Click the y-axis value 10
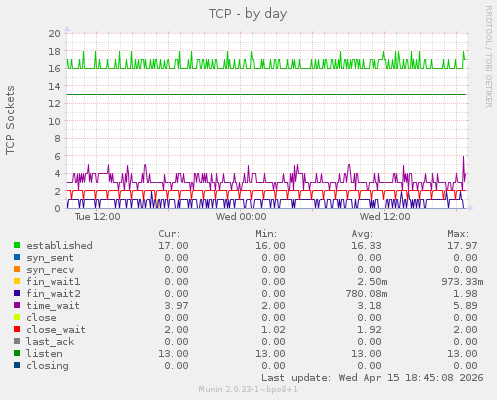 (x=54, y=121)
